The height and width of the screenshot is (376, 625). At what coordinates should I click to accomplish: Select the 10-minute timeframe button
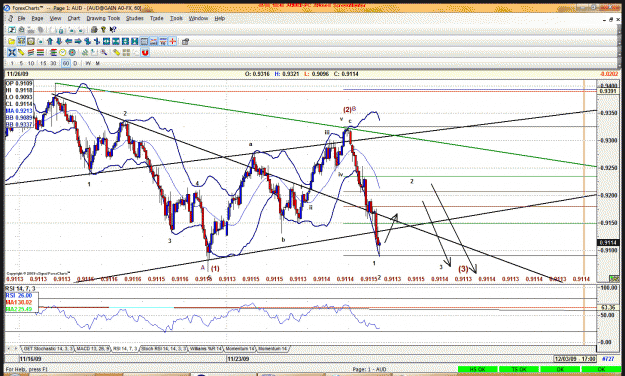(x=31, y=63)
